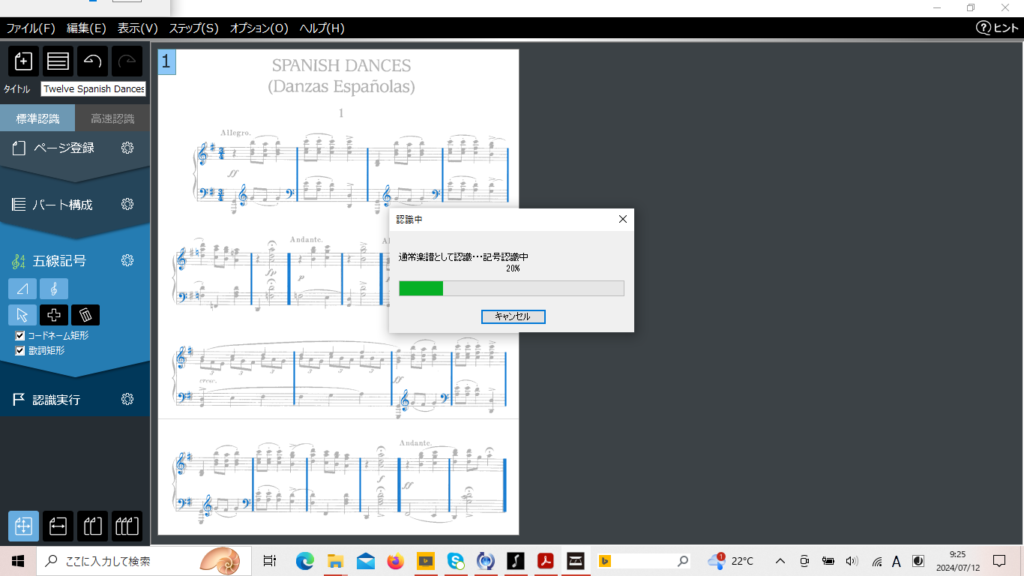Click the ヒント help link

tap(997, 28)
